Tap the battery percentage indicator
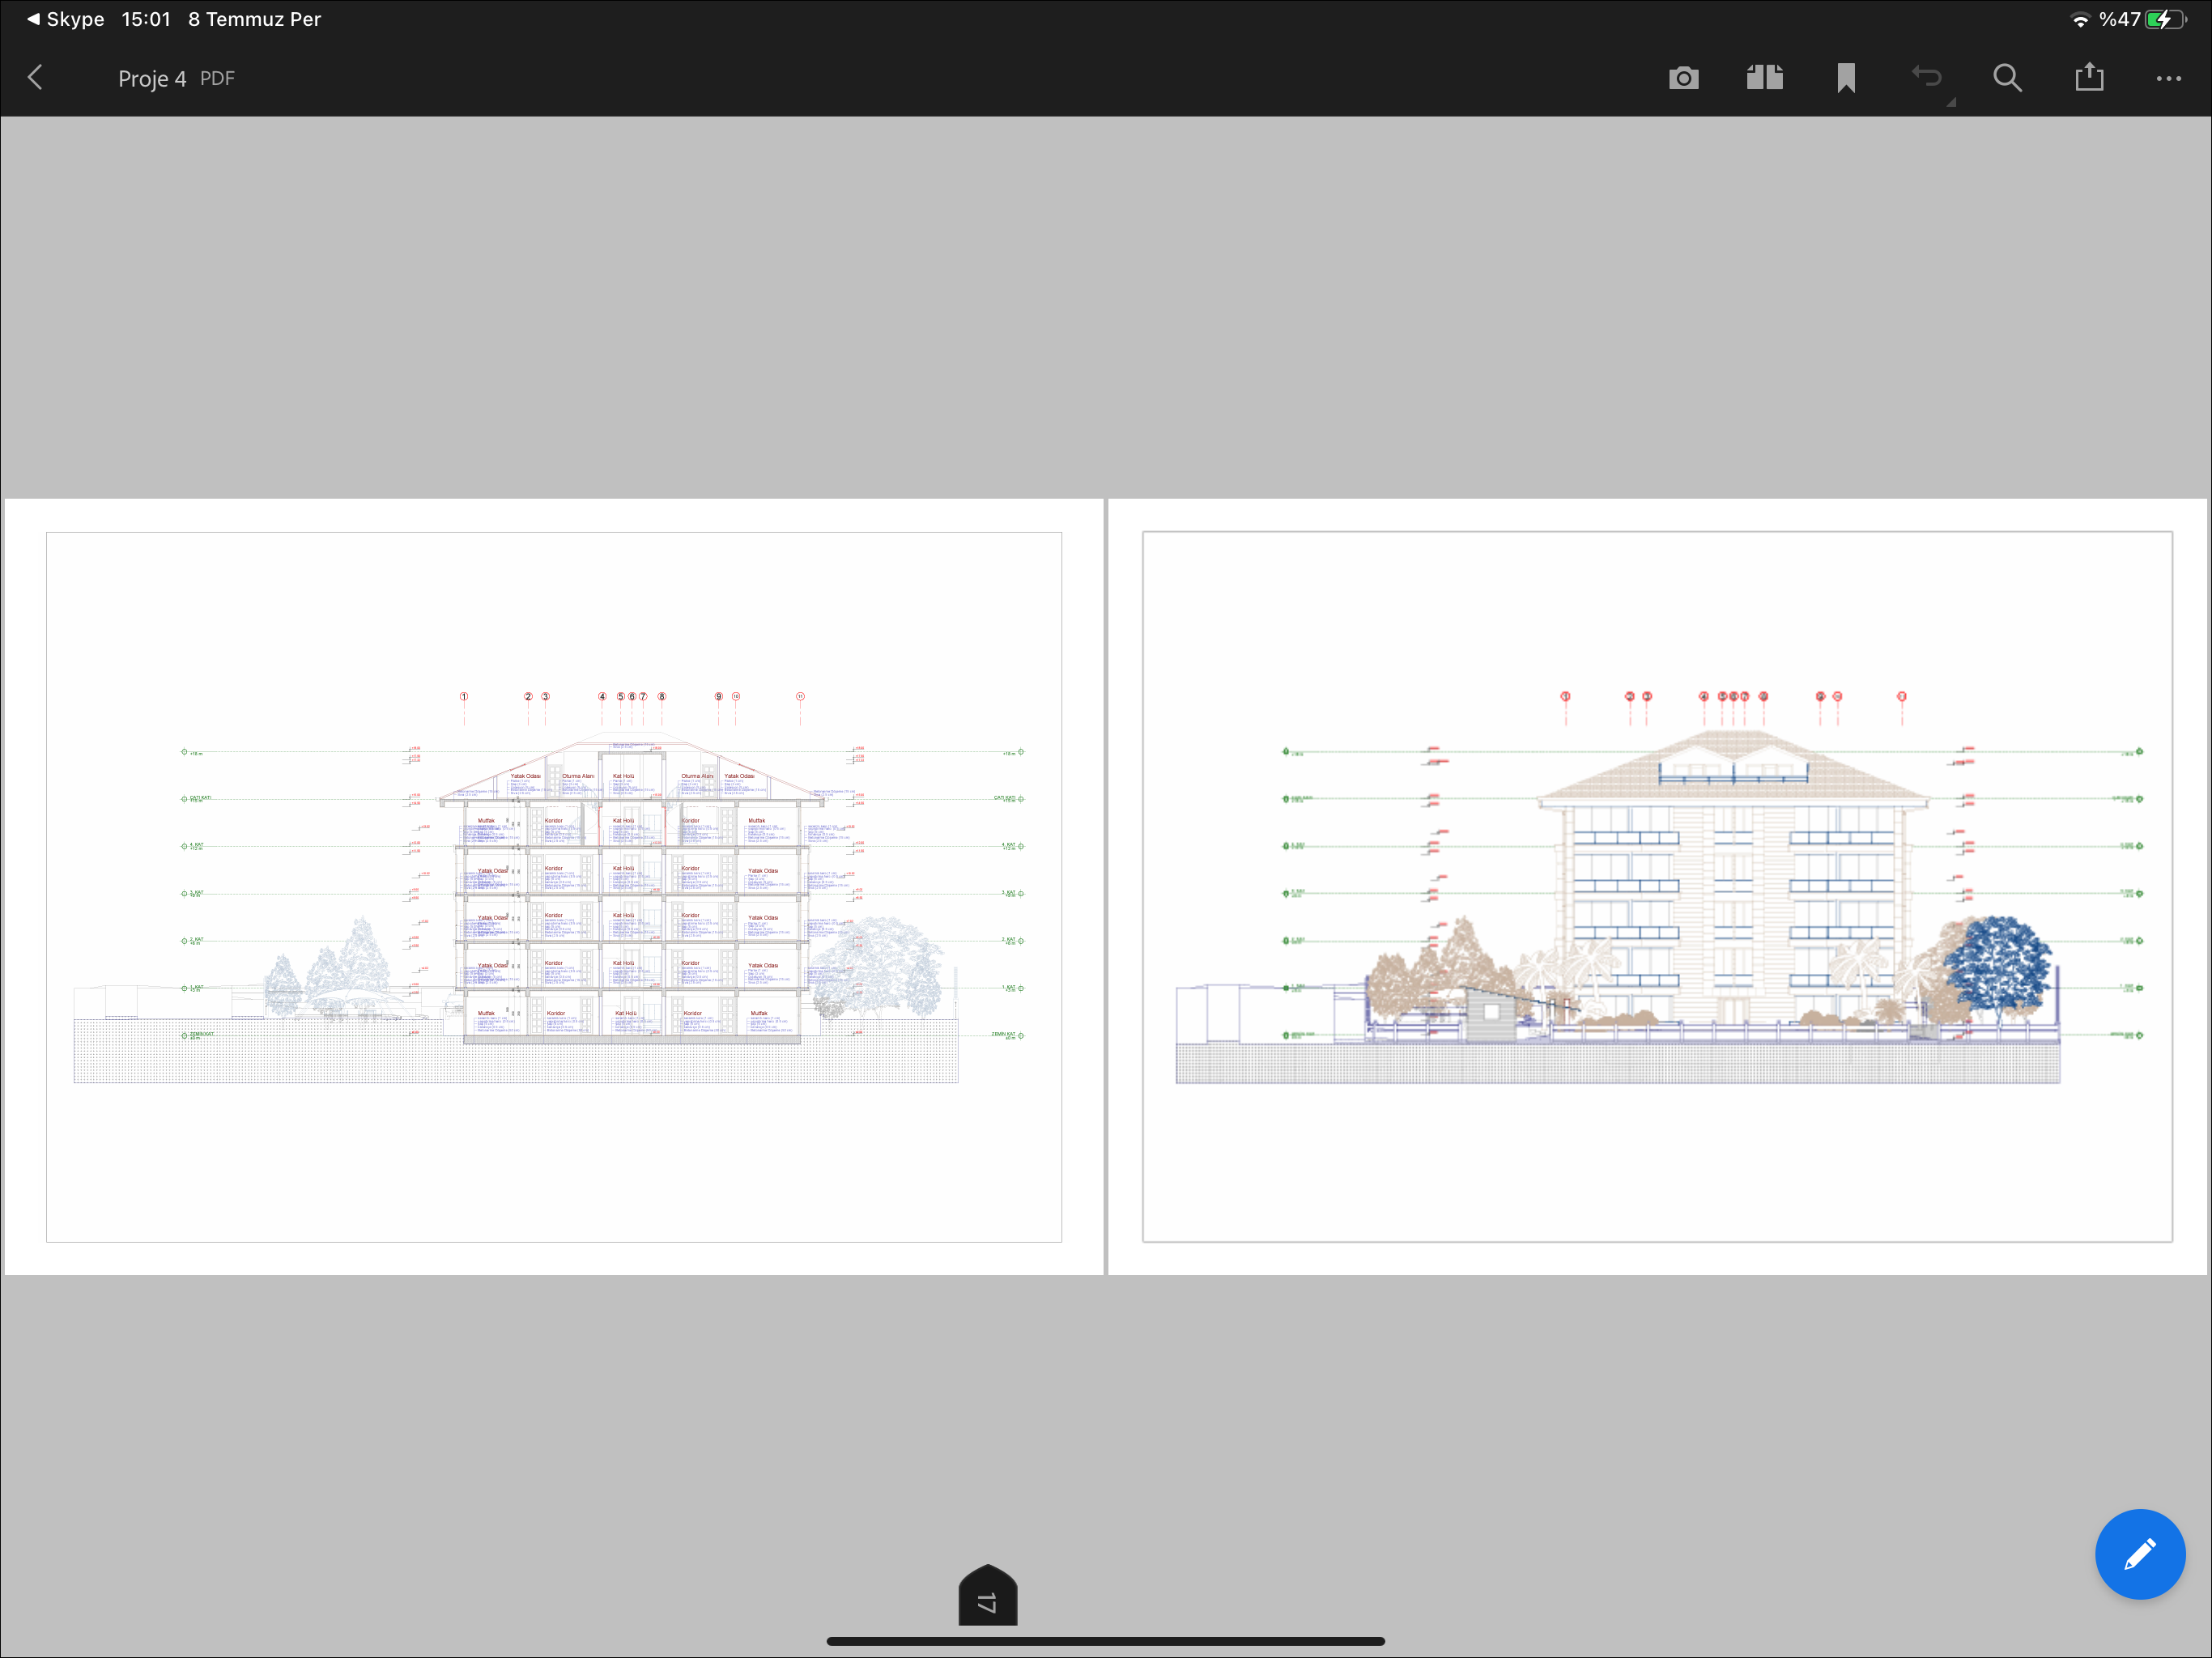The width and height of the screenshot is (2212, 1658). pyautogui.click(x=2119, y=19)
